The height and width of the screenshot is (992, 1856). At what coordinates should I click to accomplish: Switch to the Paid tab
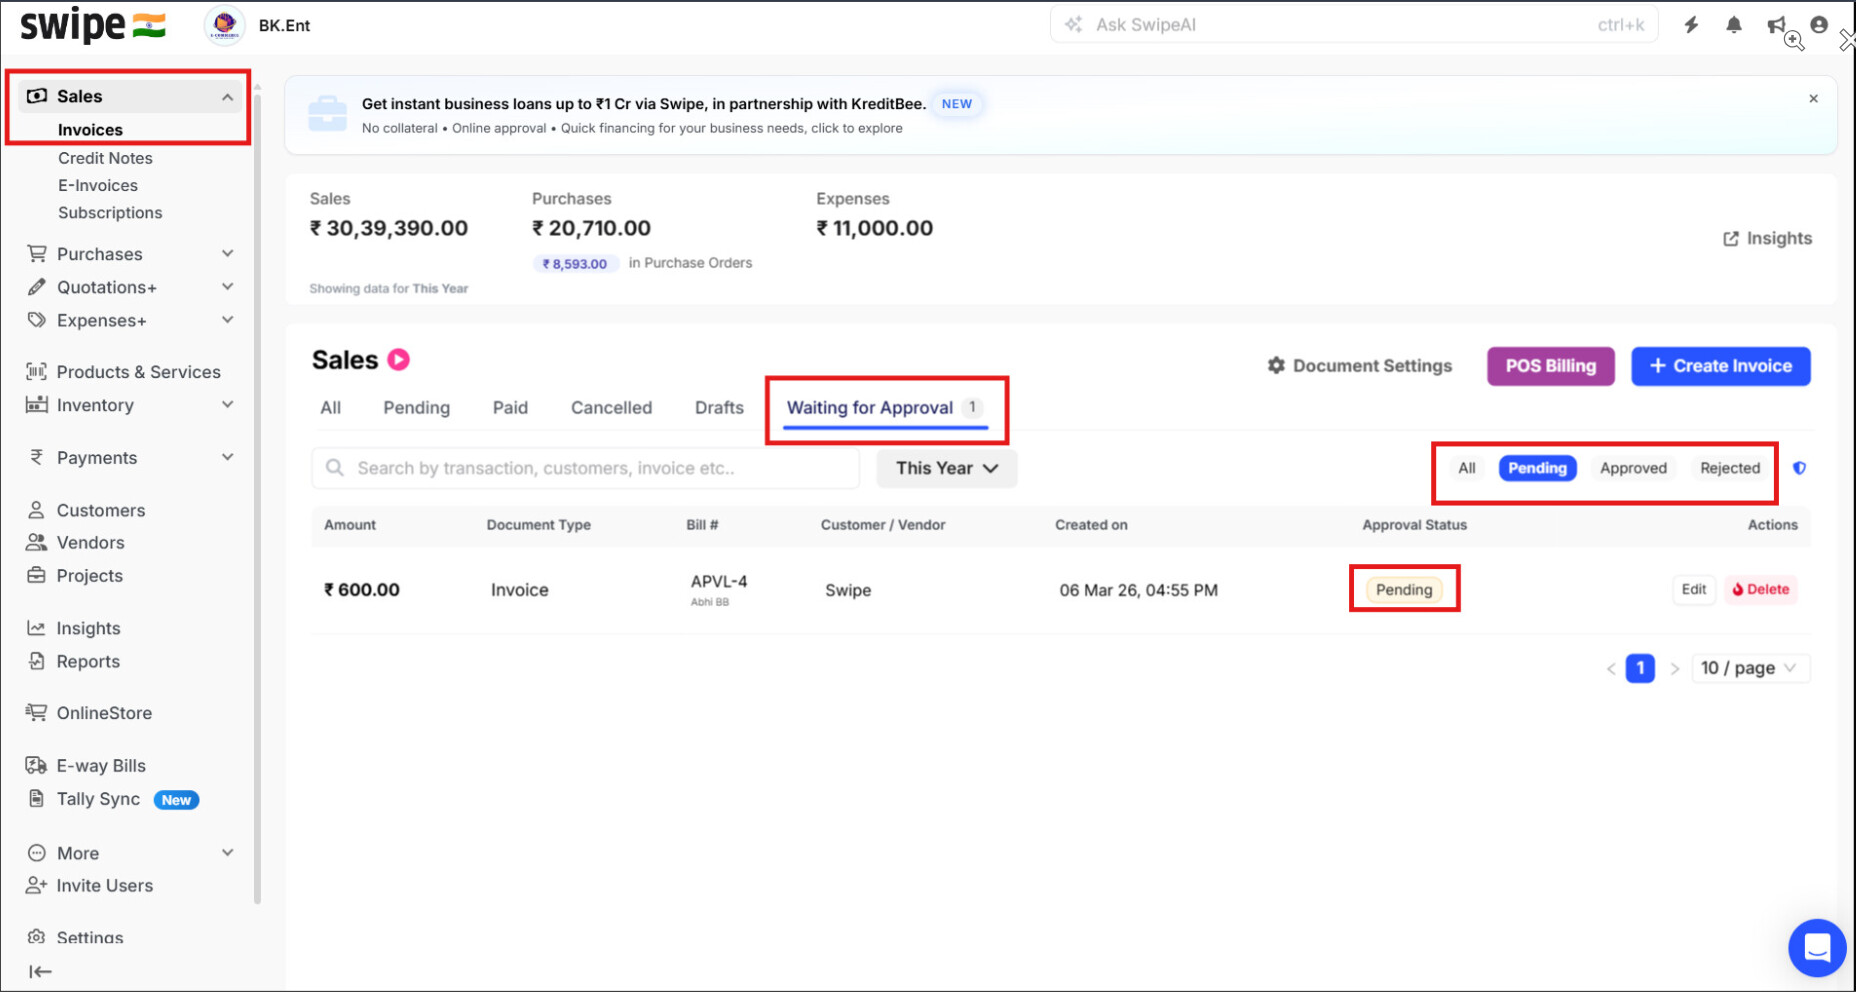510,408
